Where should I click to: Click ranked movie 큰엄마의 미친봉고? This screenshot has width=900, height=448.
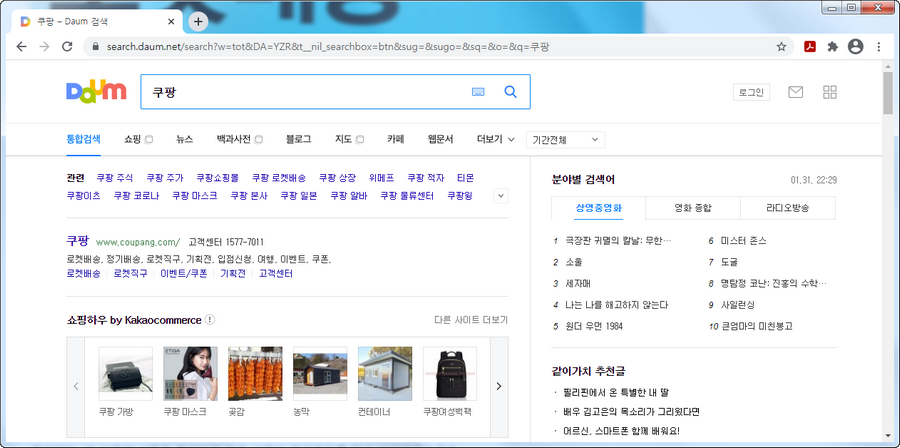pyautogui.click(x=757, y=326)
